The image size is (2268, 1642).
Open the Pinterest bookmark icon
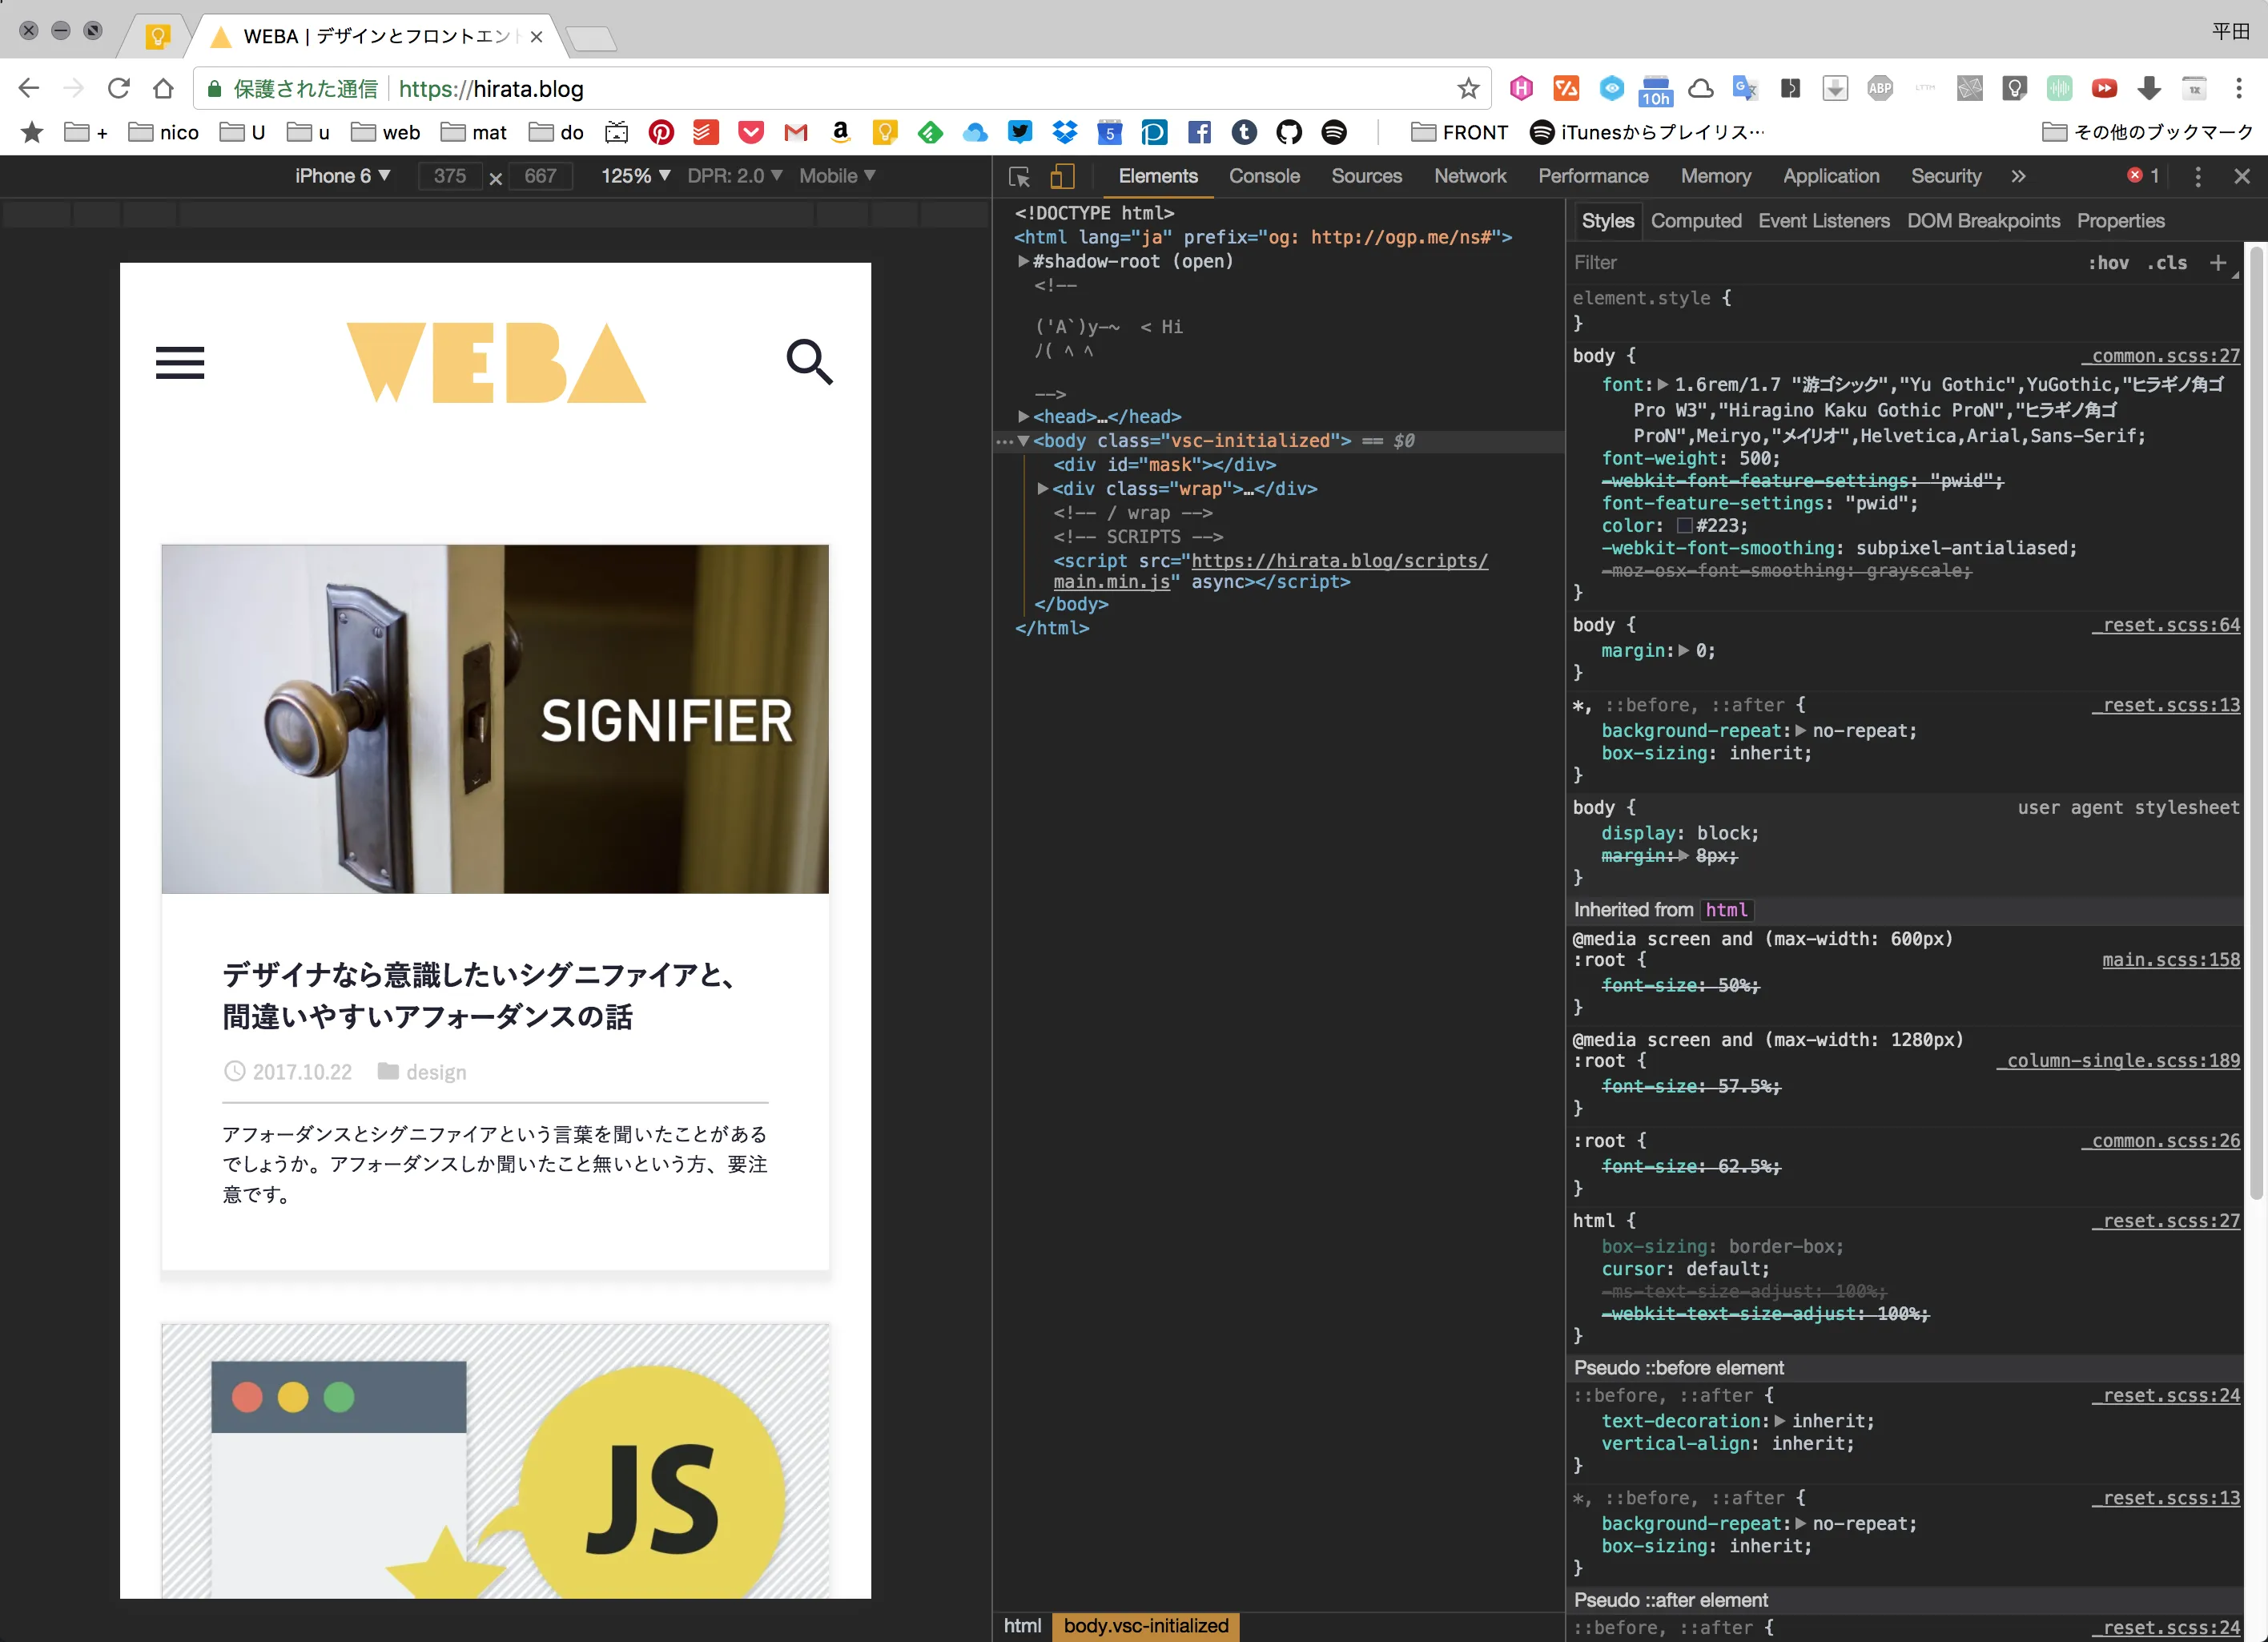[x=661, y=132]
